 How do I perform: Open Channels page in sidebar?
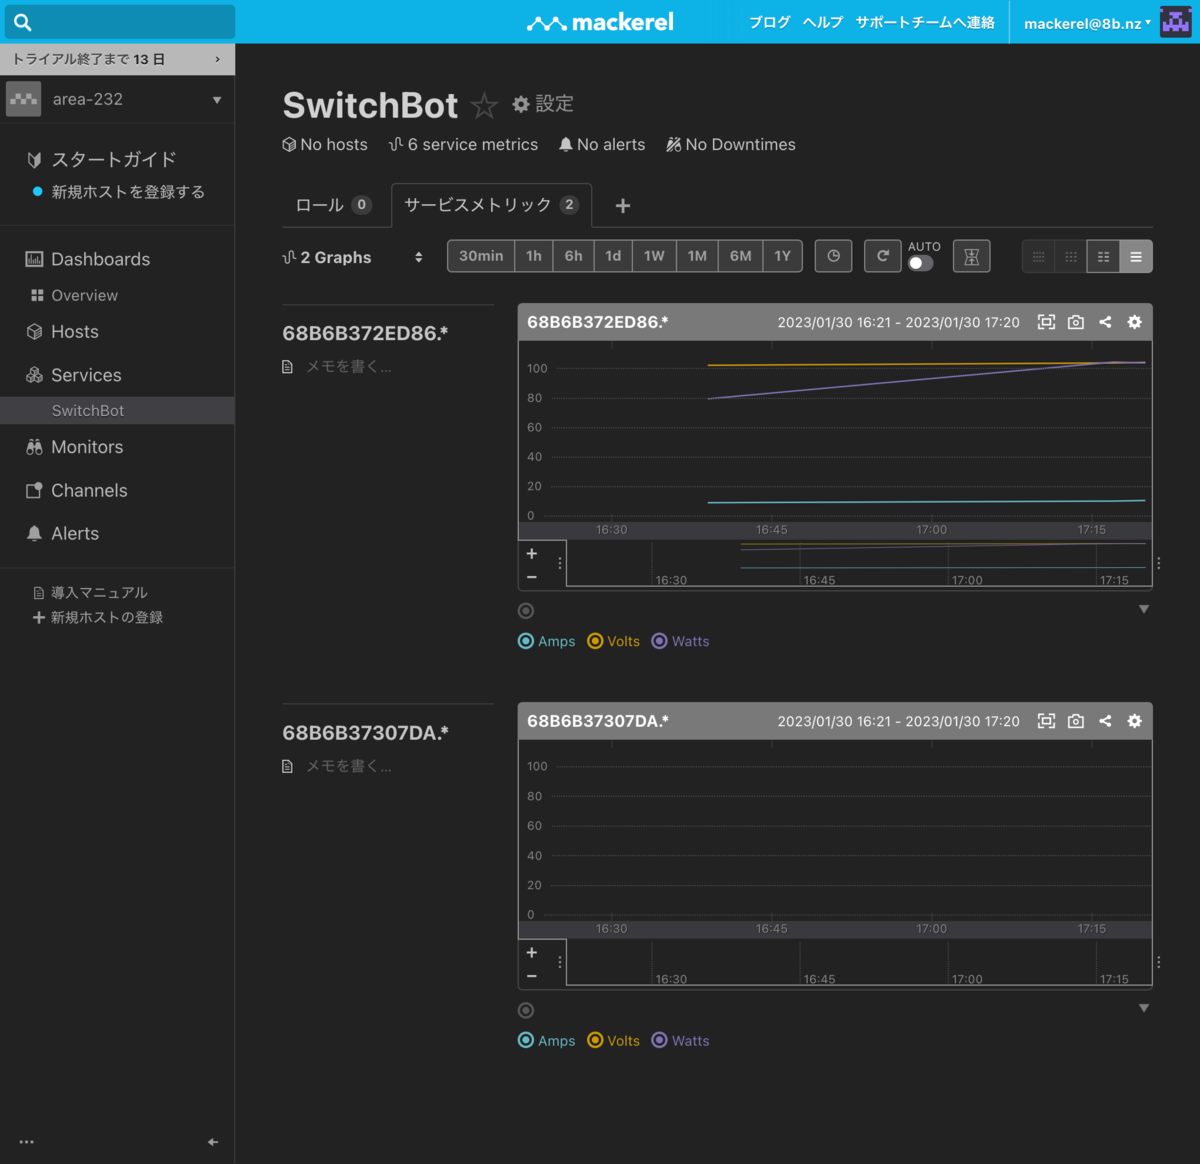click(89, 491)
